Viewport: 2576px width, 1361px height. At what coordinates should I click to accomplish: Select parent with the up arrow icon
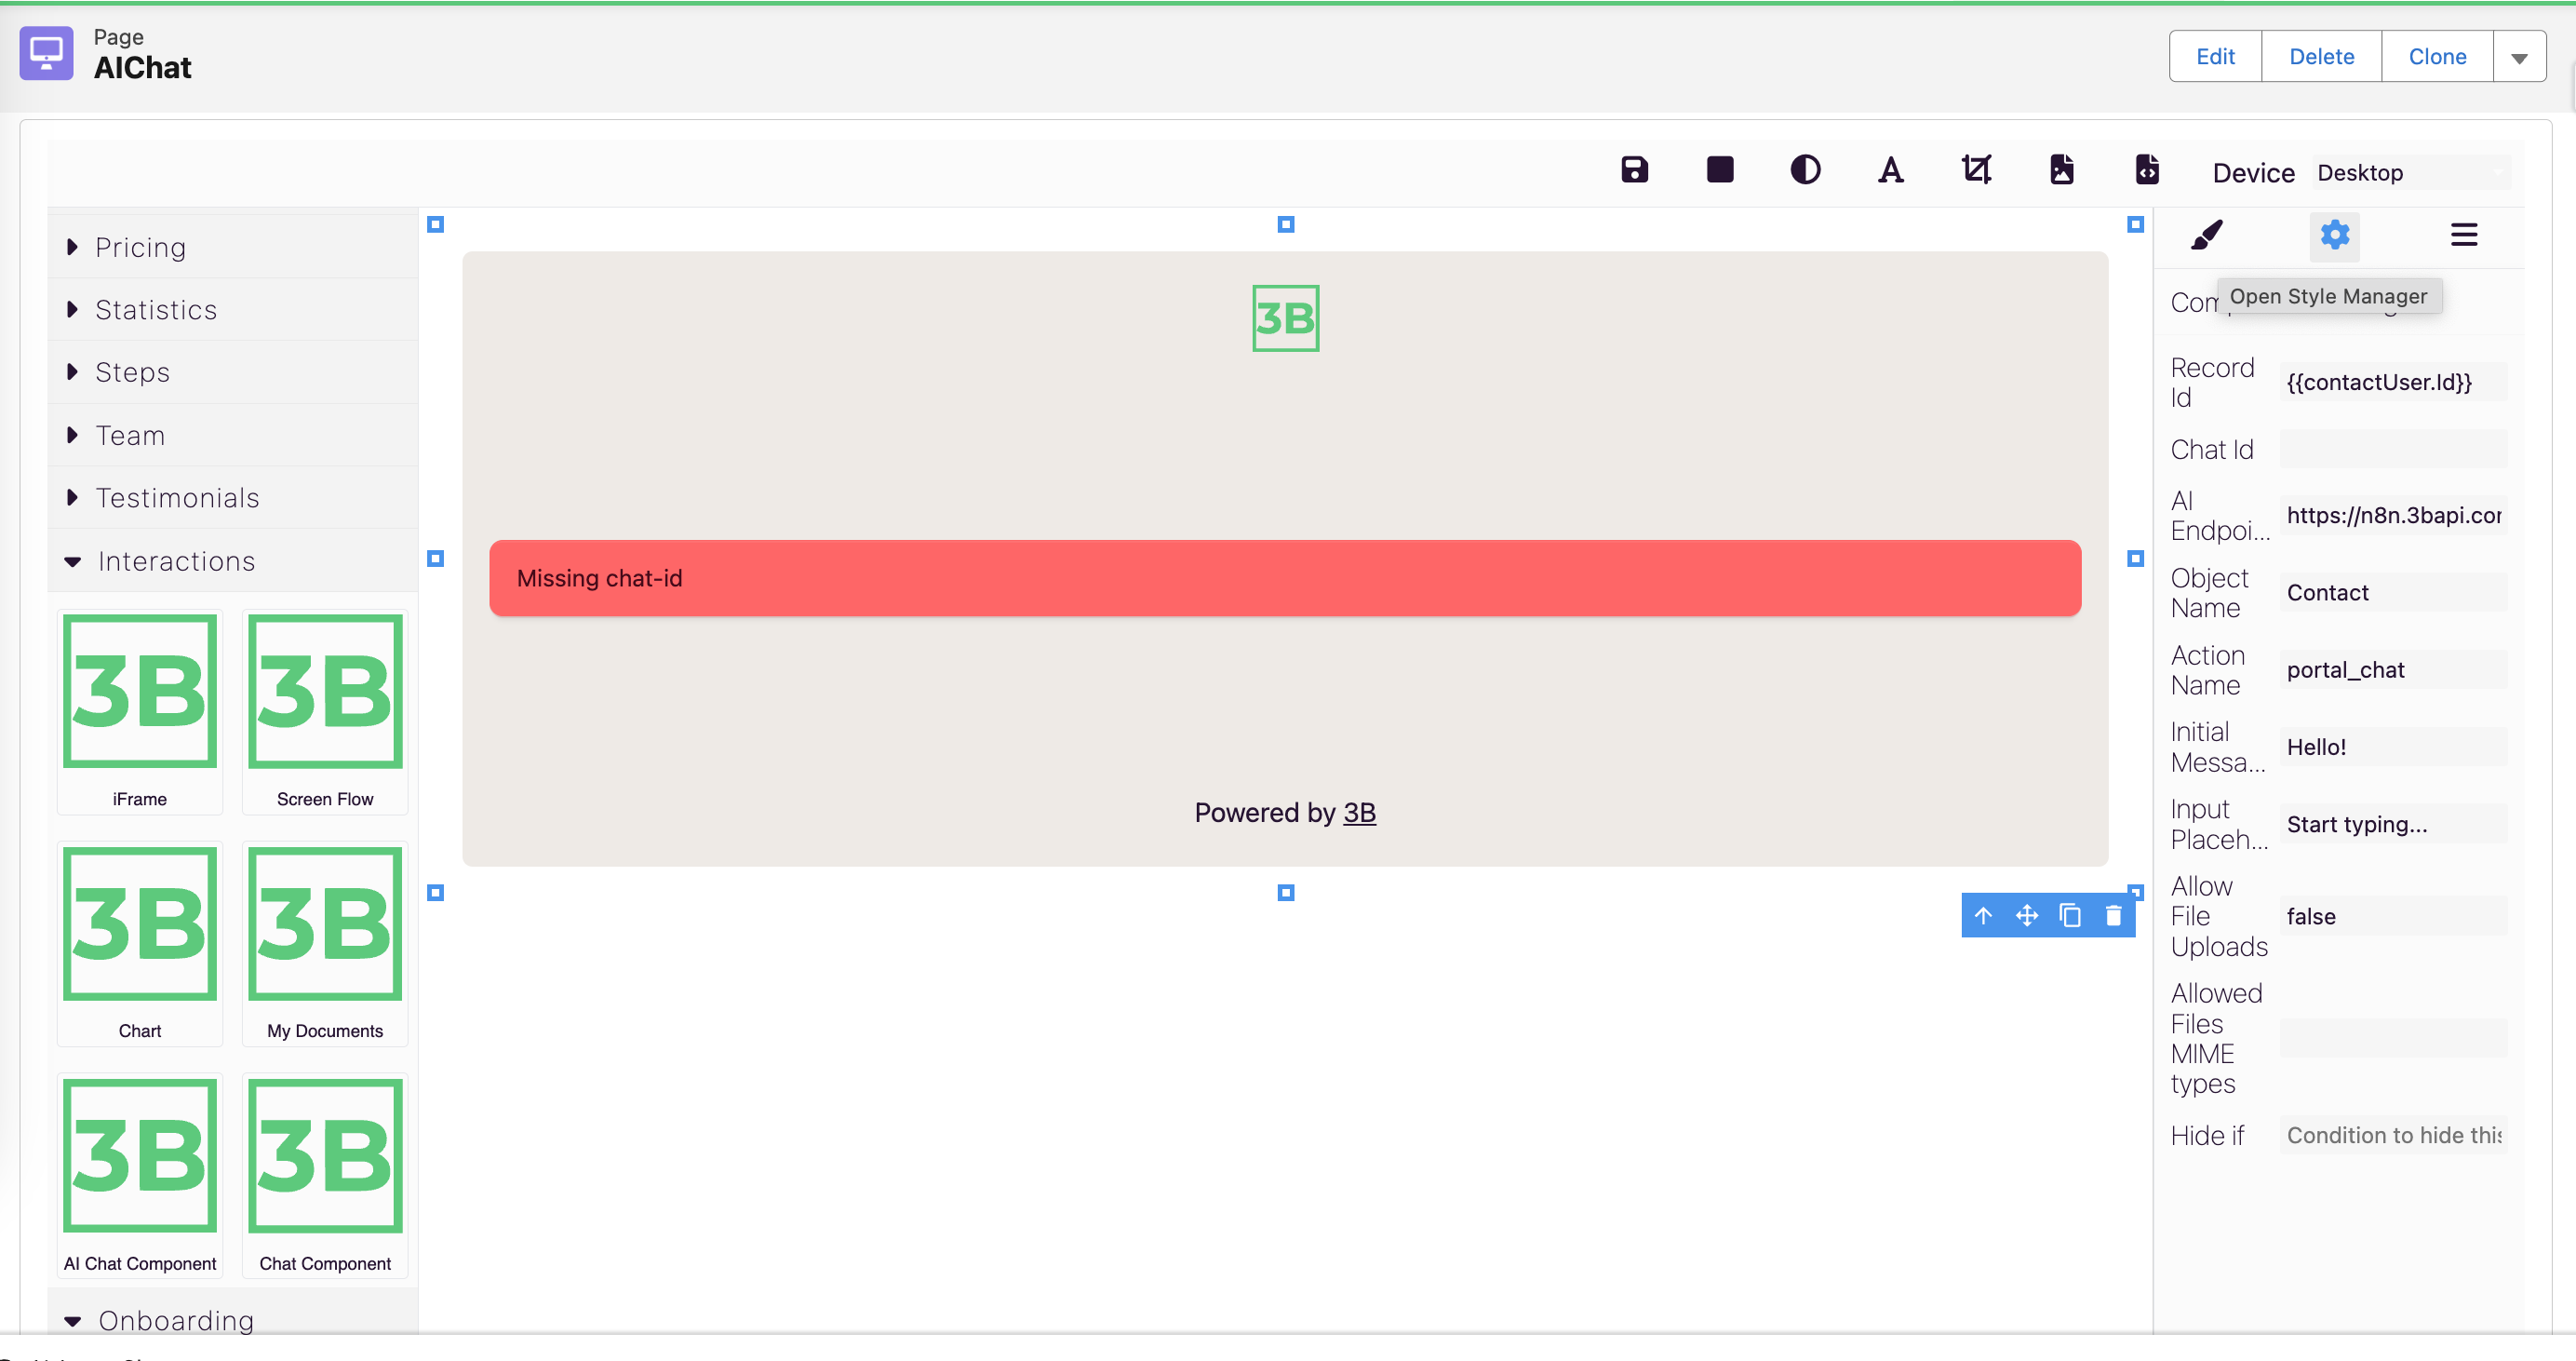click(1983, 915)
